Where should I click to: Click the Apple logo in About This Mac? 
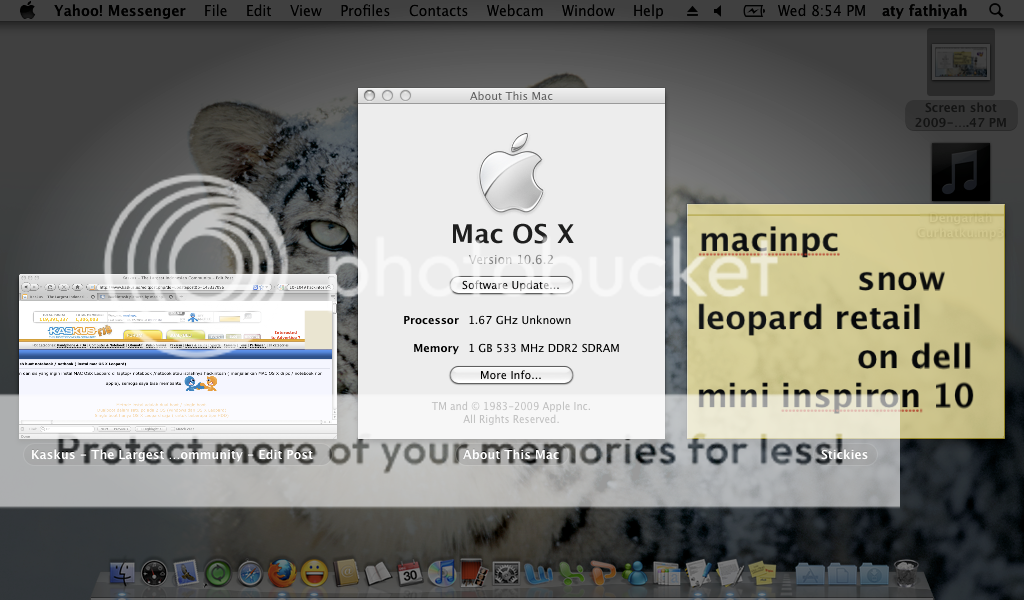click(511, 173)
